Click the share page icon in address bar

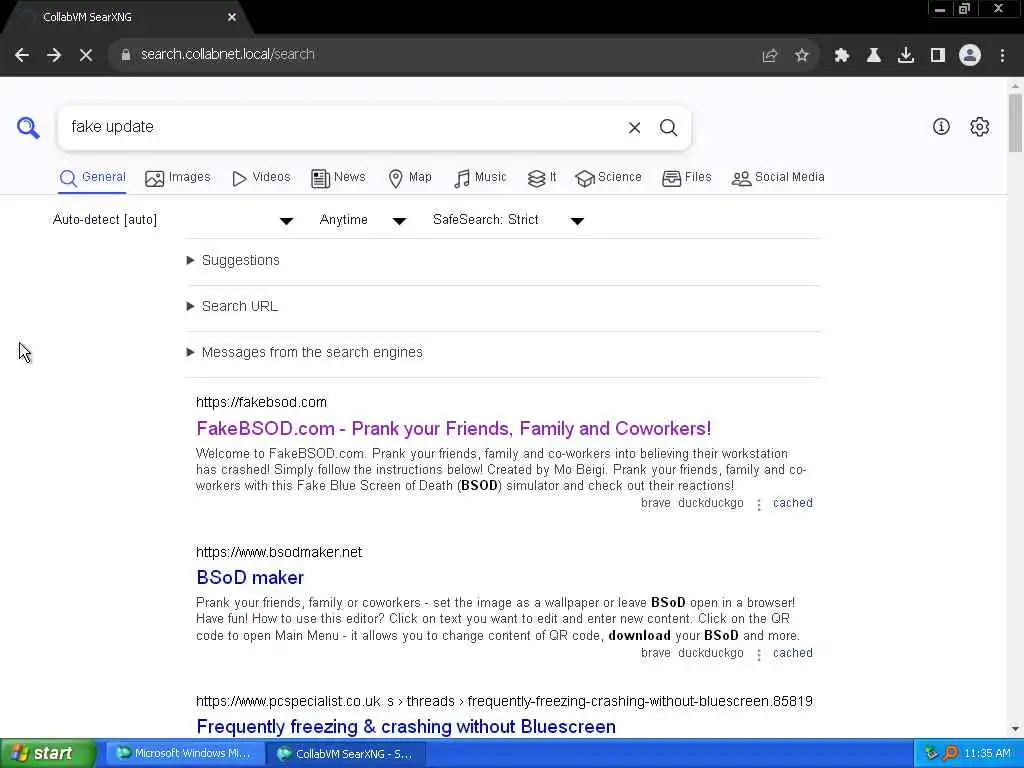[x=769, y=56]
